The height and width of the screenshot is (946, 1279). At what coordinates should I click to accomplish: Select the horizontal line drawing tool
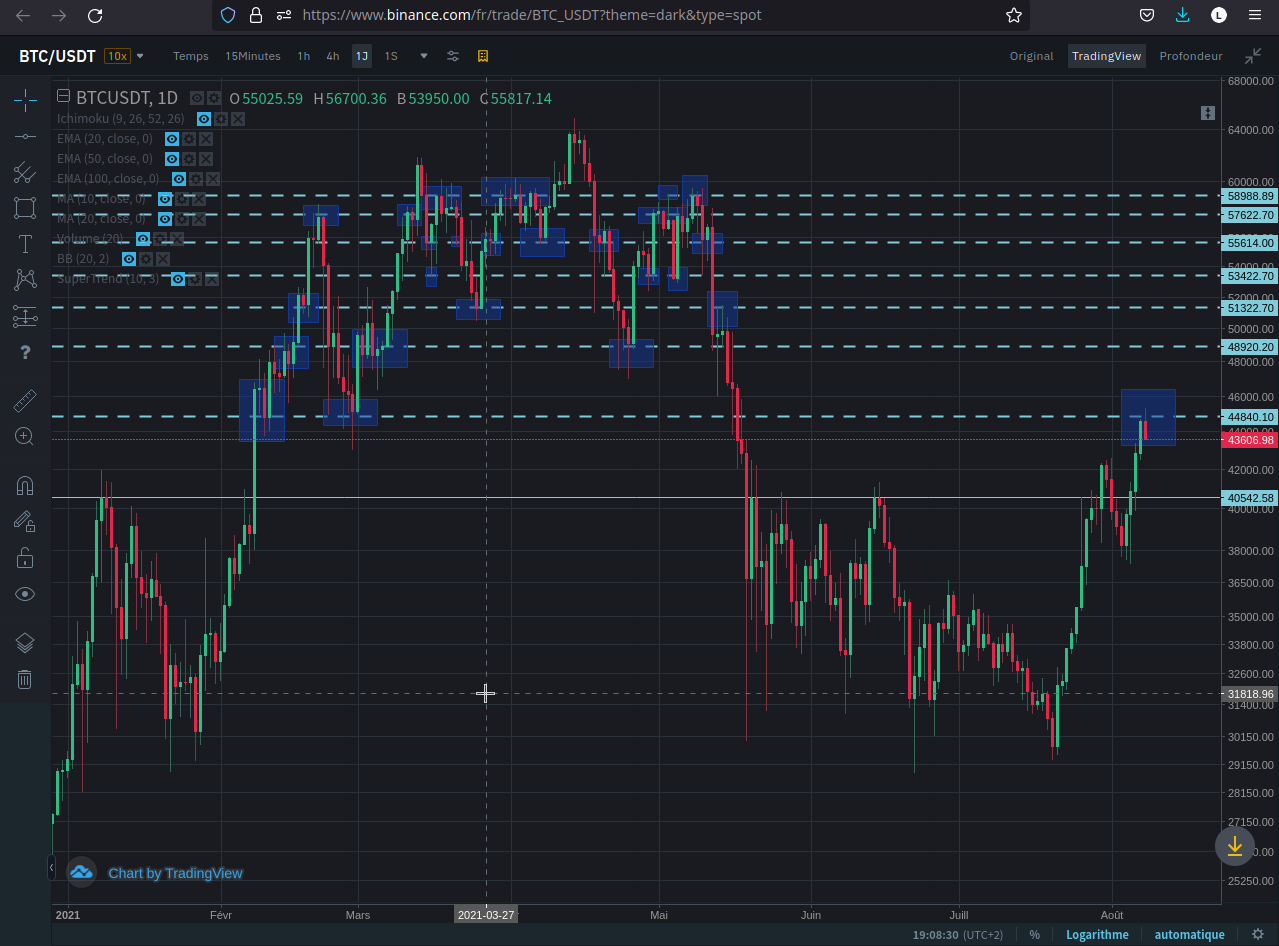coord(25,136)
